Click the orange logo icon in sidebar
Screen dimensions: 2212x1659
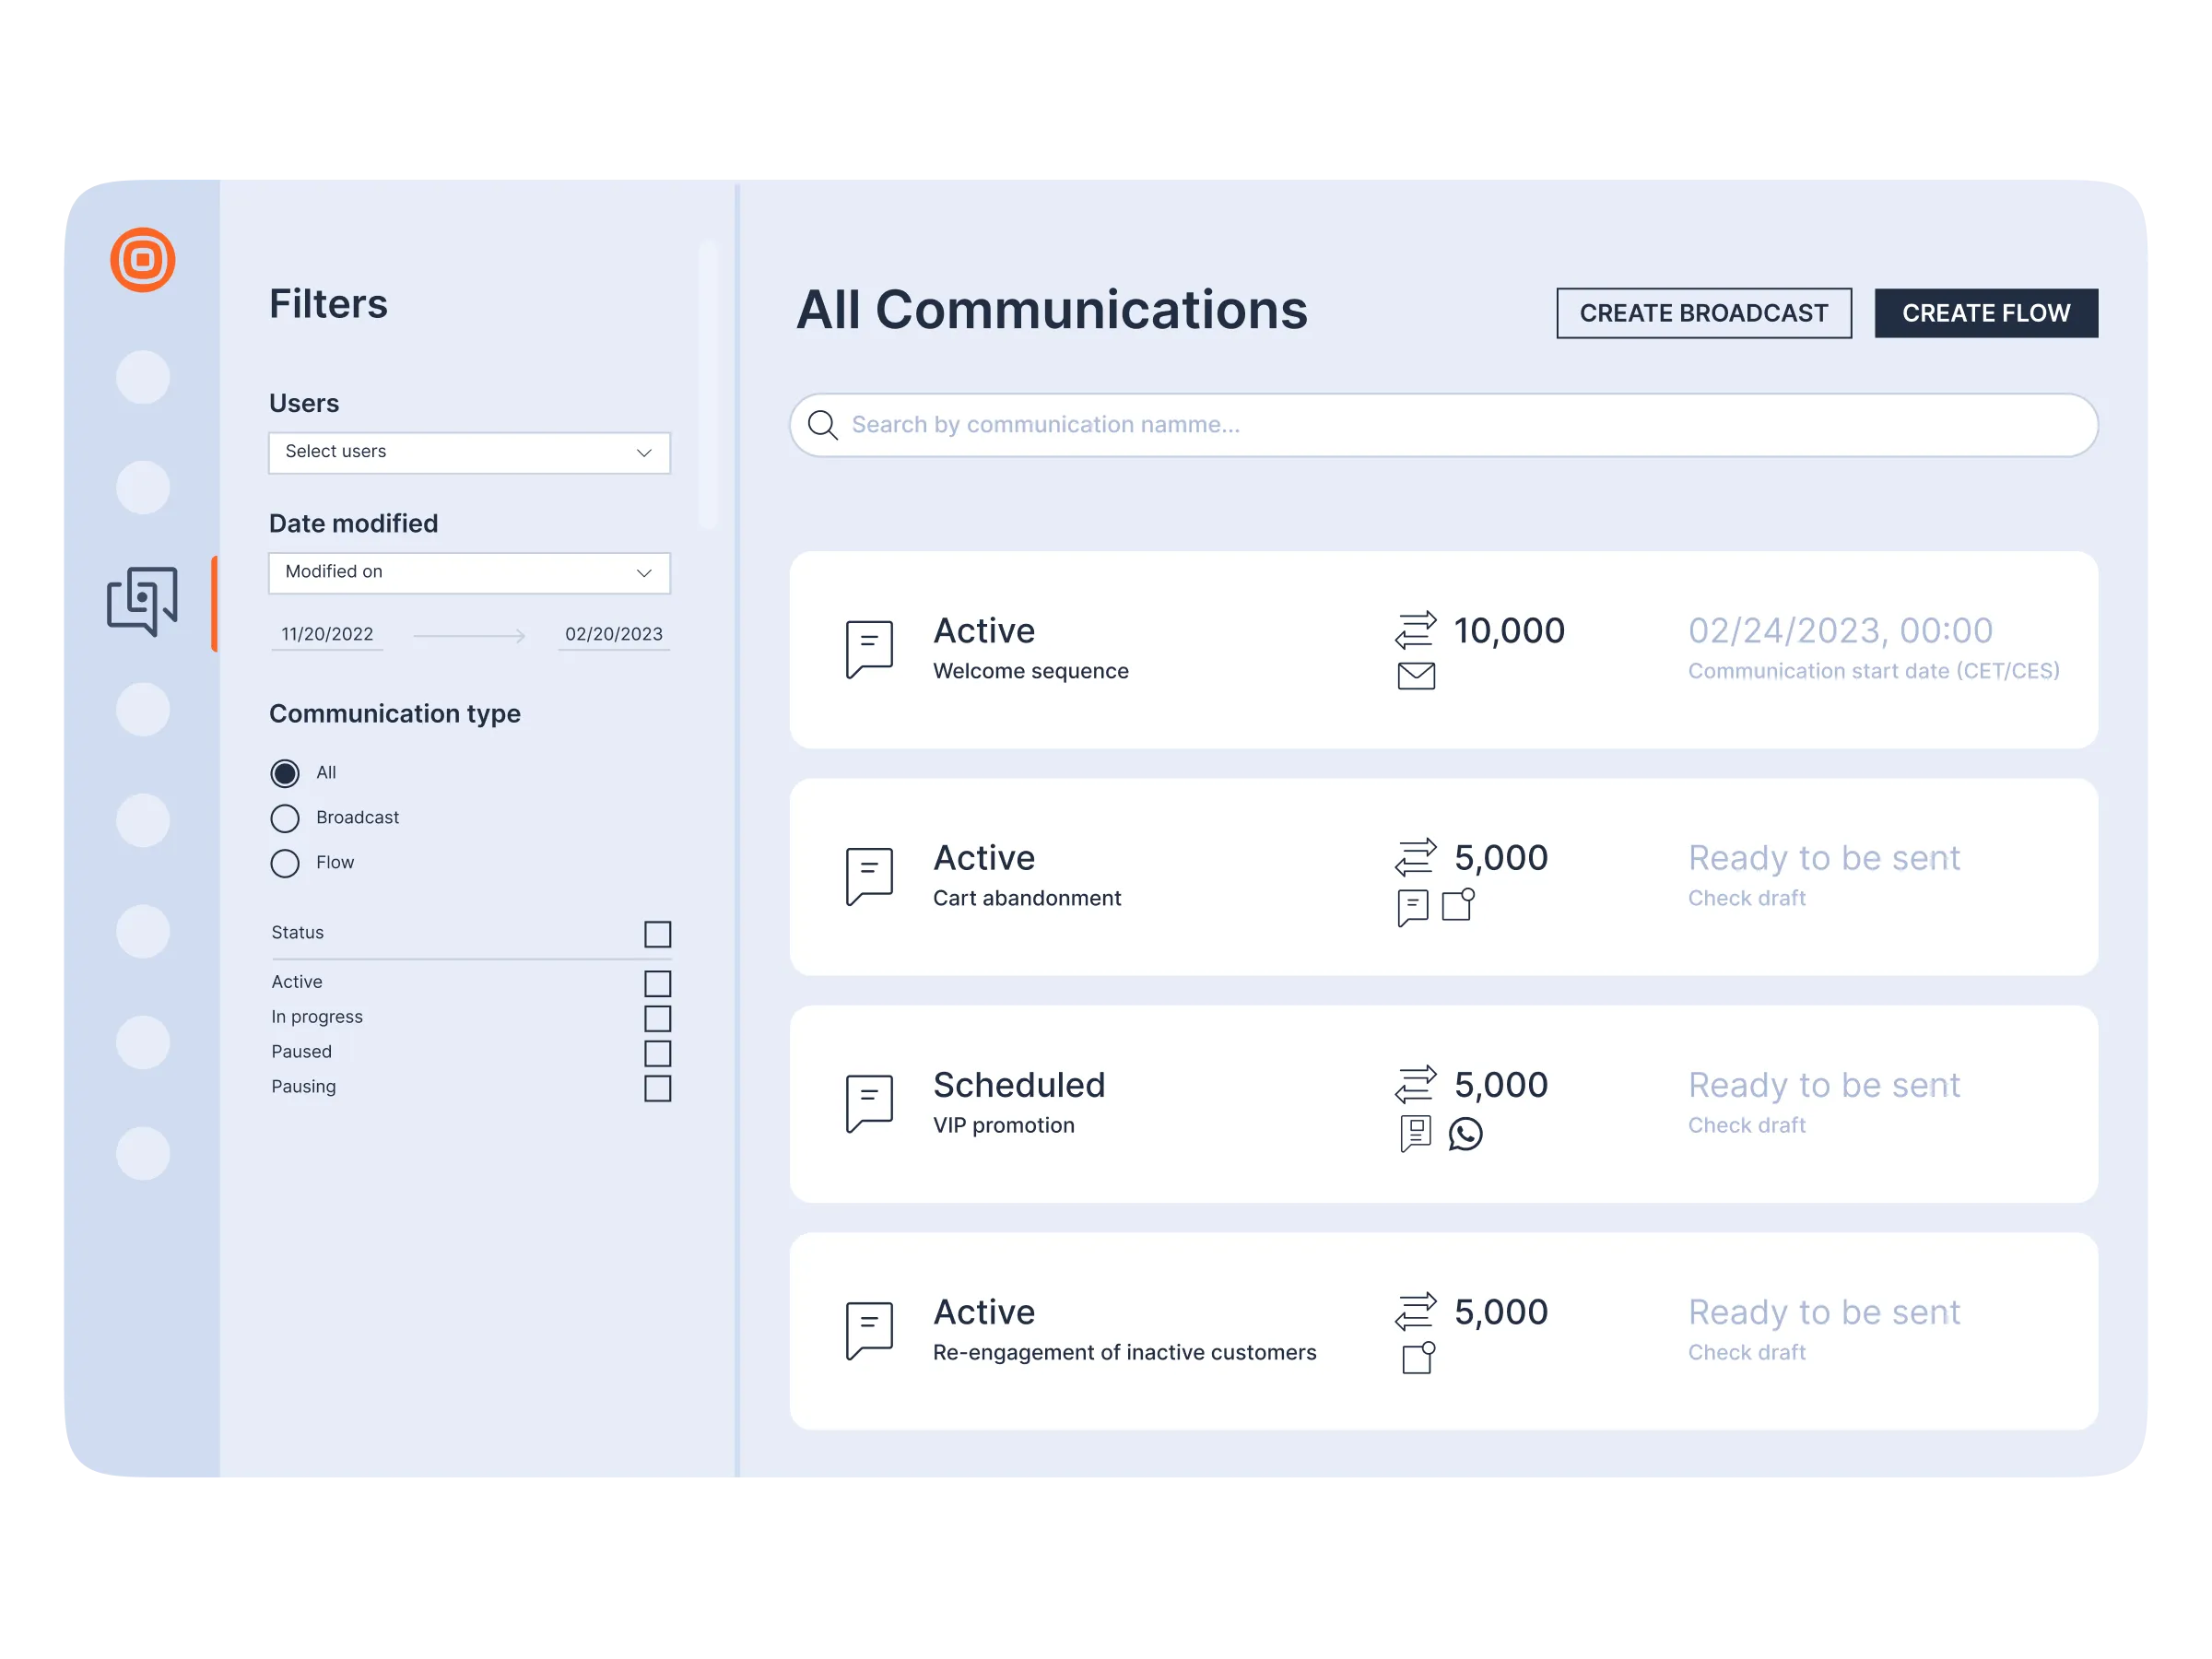click(x=142, y=260)
